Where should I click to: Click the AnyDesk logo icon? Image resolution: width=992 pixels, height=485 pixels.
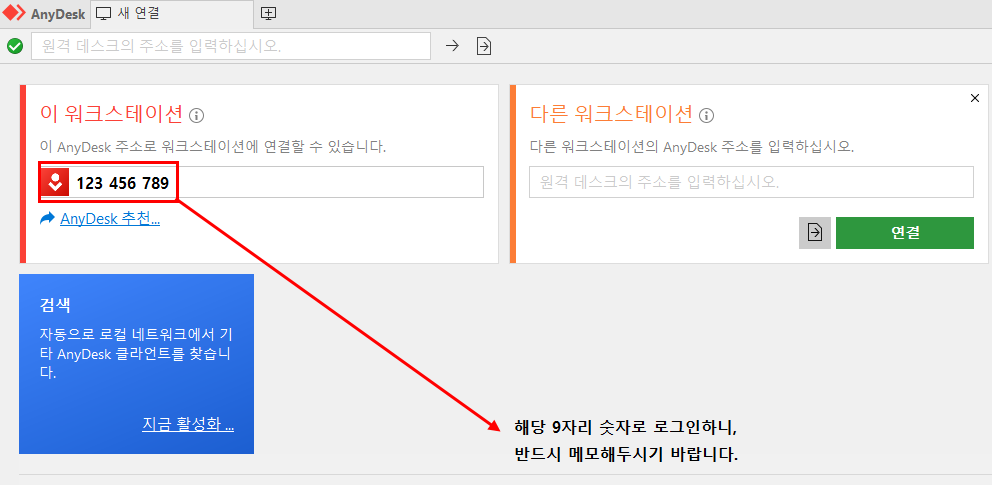tap(13, 13)
